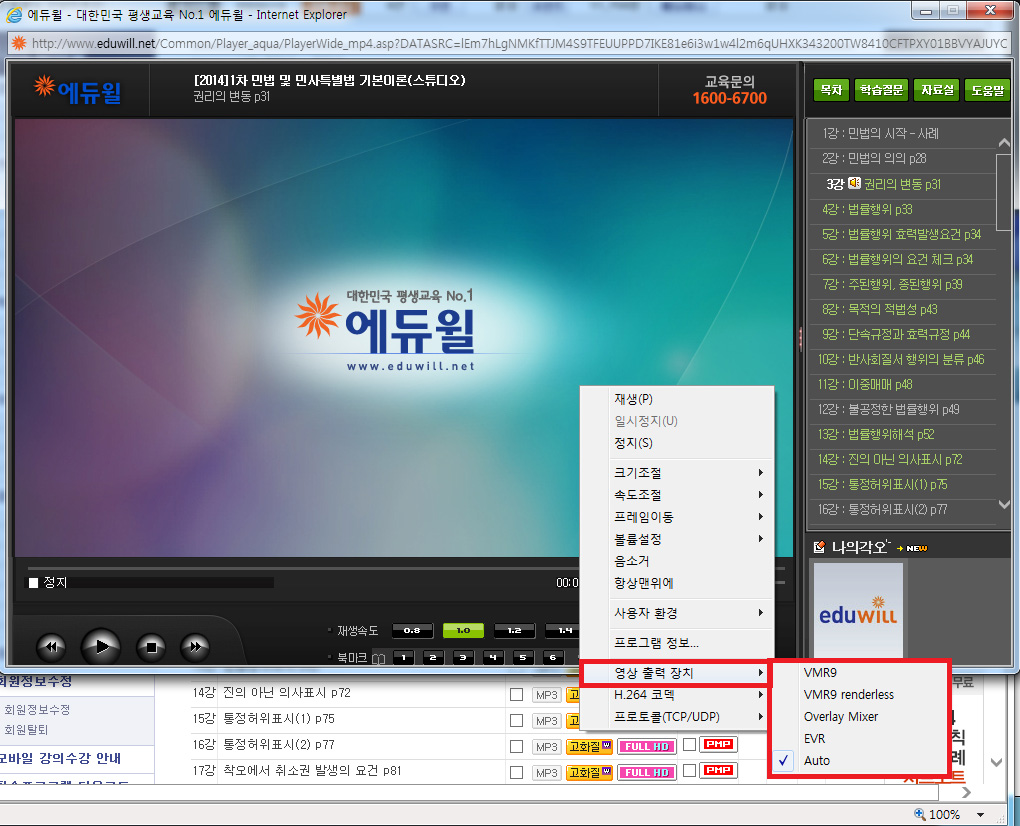This screenshot has width=1020, height=826.
Task: Click the FULL HD badge for lecture 17
Action: (647, 772)
